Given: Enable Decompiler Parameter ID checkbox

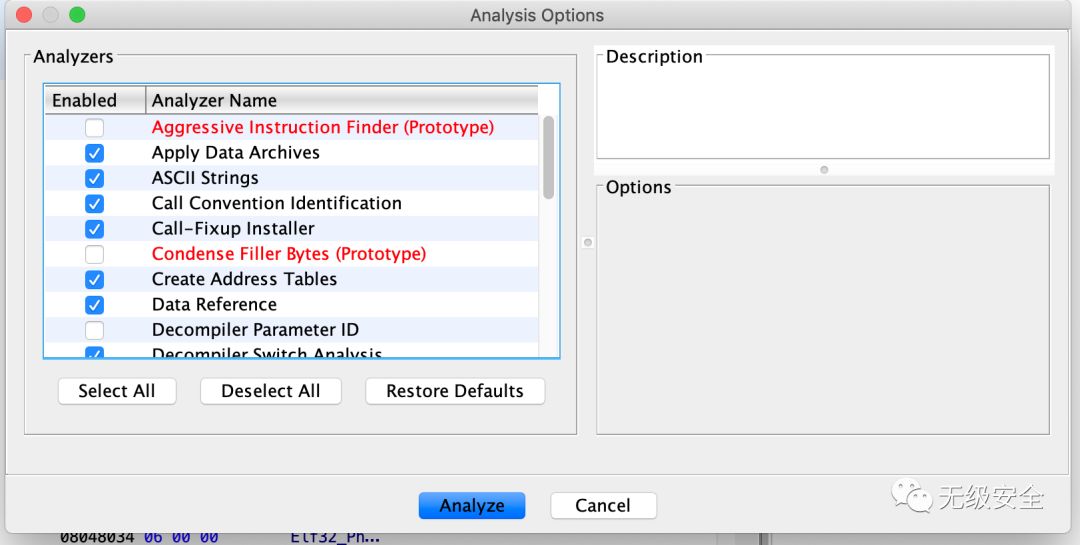Looking at the screenshot, I should [94, 330].
